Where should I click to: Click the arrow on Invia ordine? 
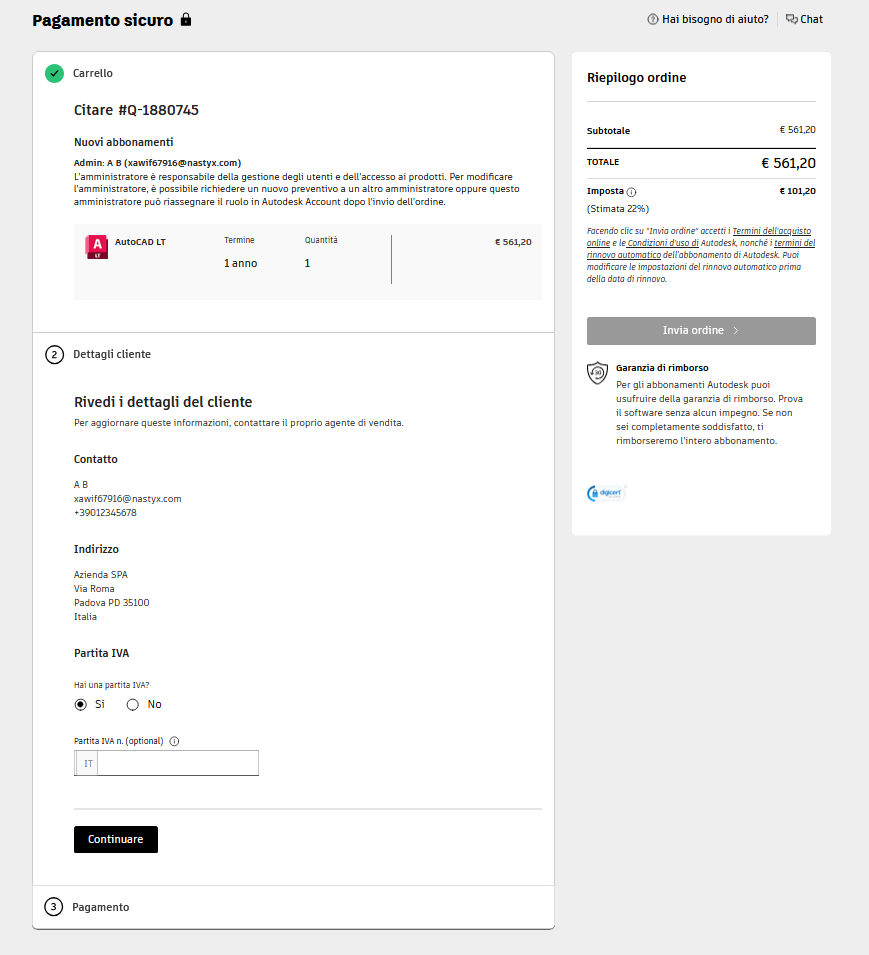tap(736, 331)
